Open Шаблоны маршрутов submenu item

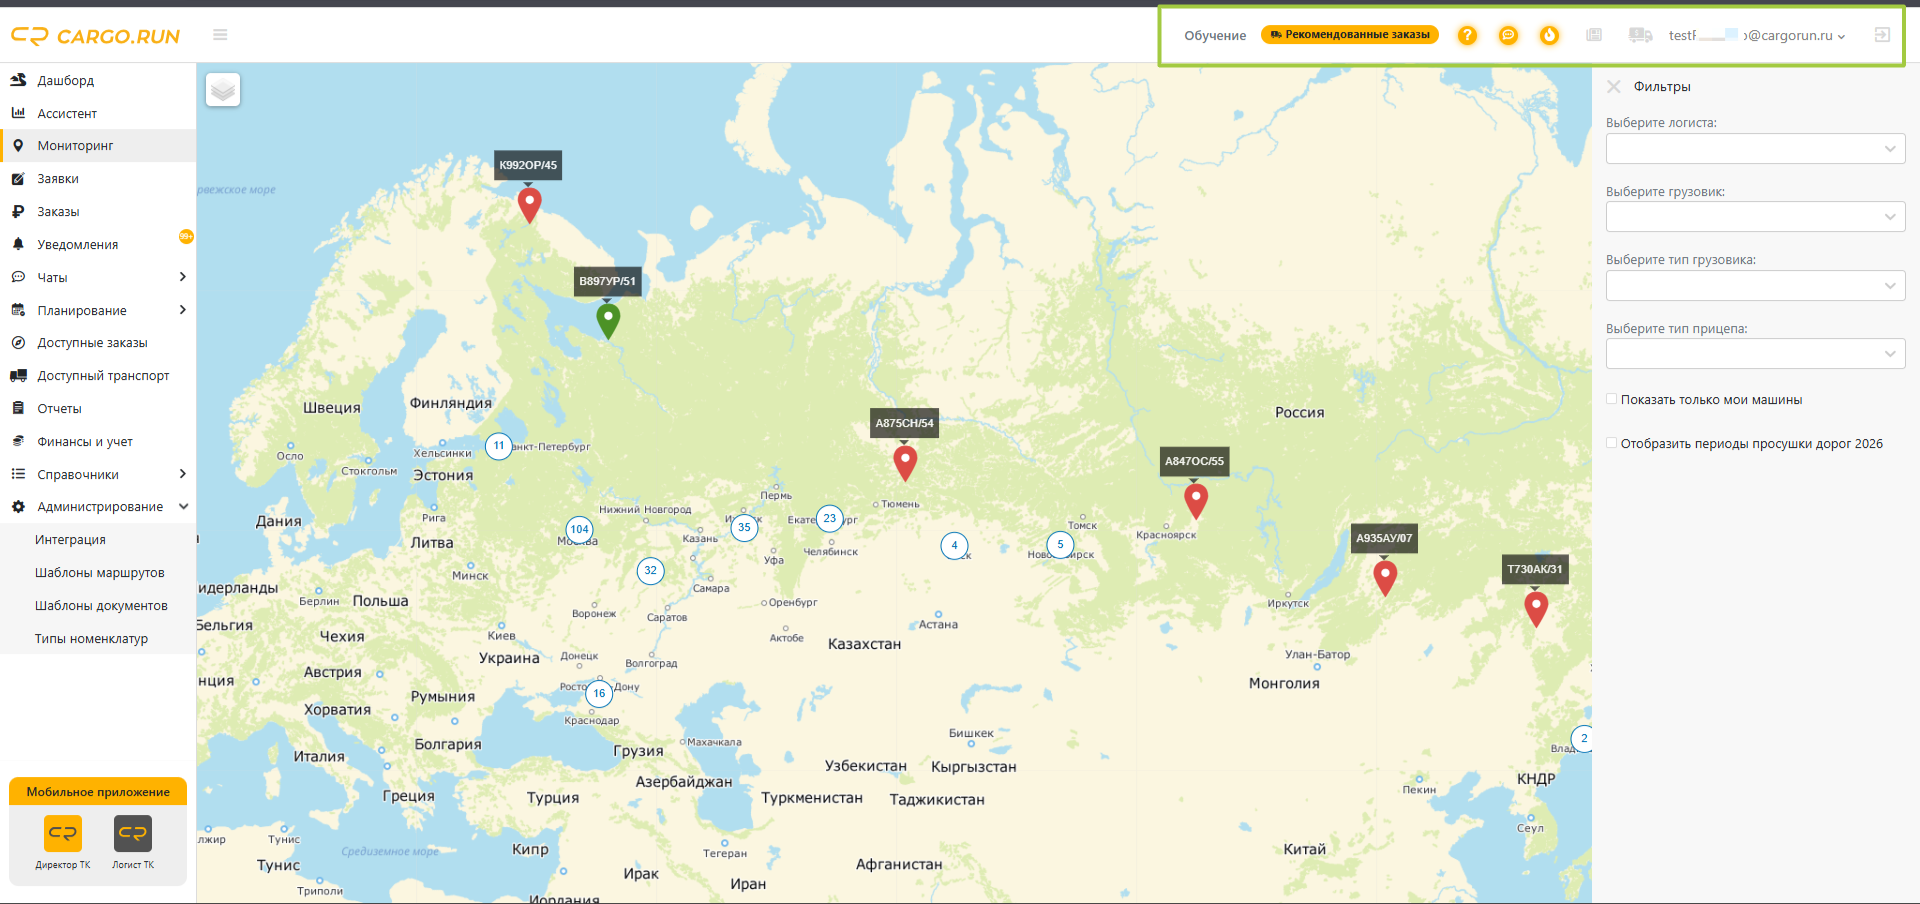pos(98,573)
